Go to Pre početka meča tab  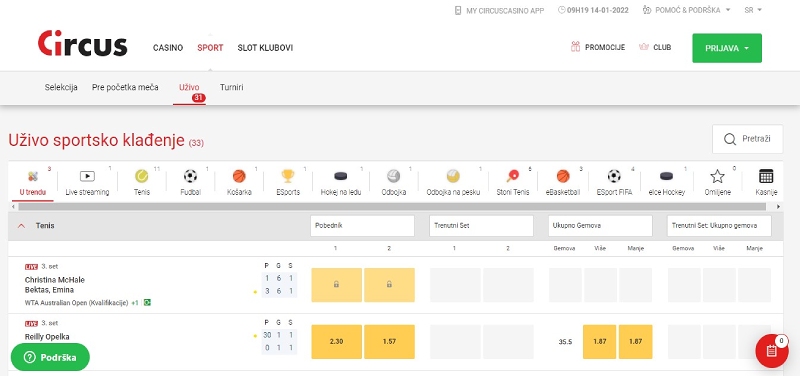click(x=125, y=87)
